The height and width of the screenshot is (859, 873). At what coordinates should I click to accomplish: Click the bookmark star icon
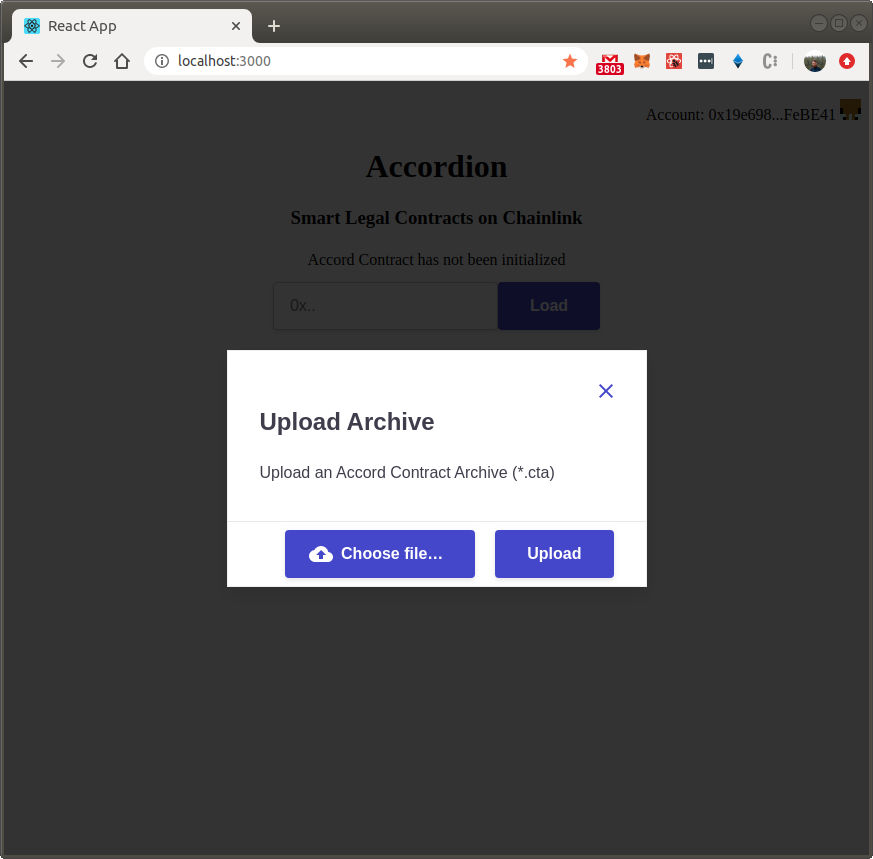tap(570, 61)
